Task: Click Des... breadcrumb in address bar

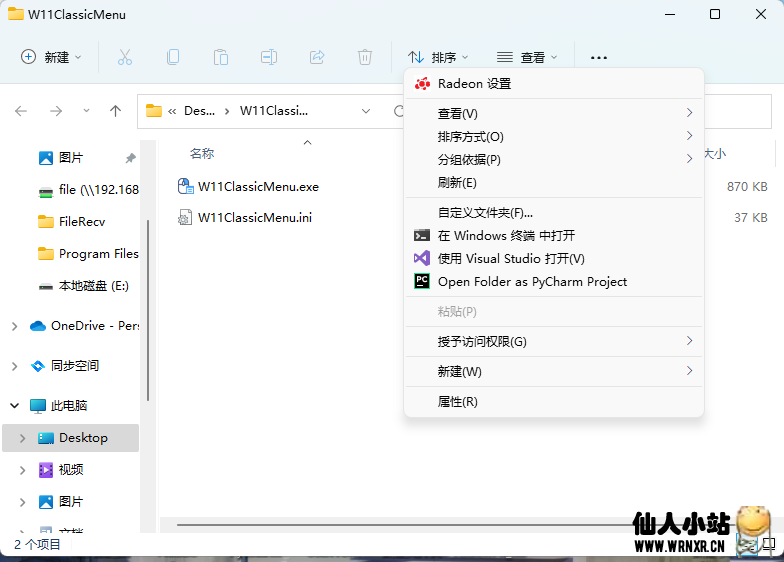Action: (x=200, y=110)
